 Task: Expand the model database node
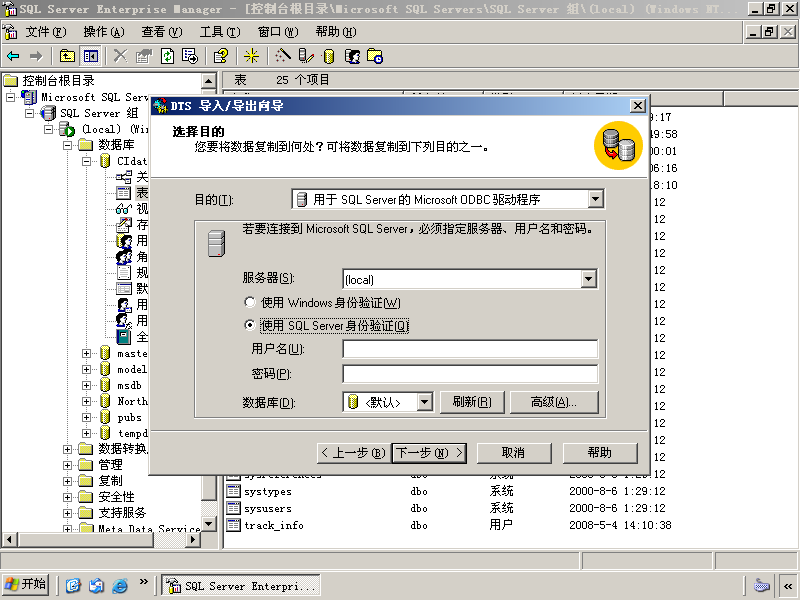pos(87,369)
